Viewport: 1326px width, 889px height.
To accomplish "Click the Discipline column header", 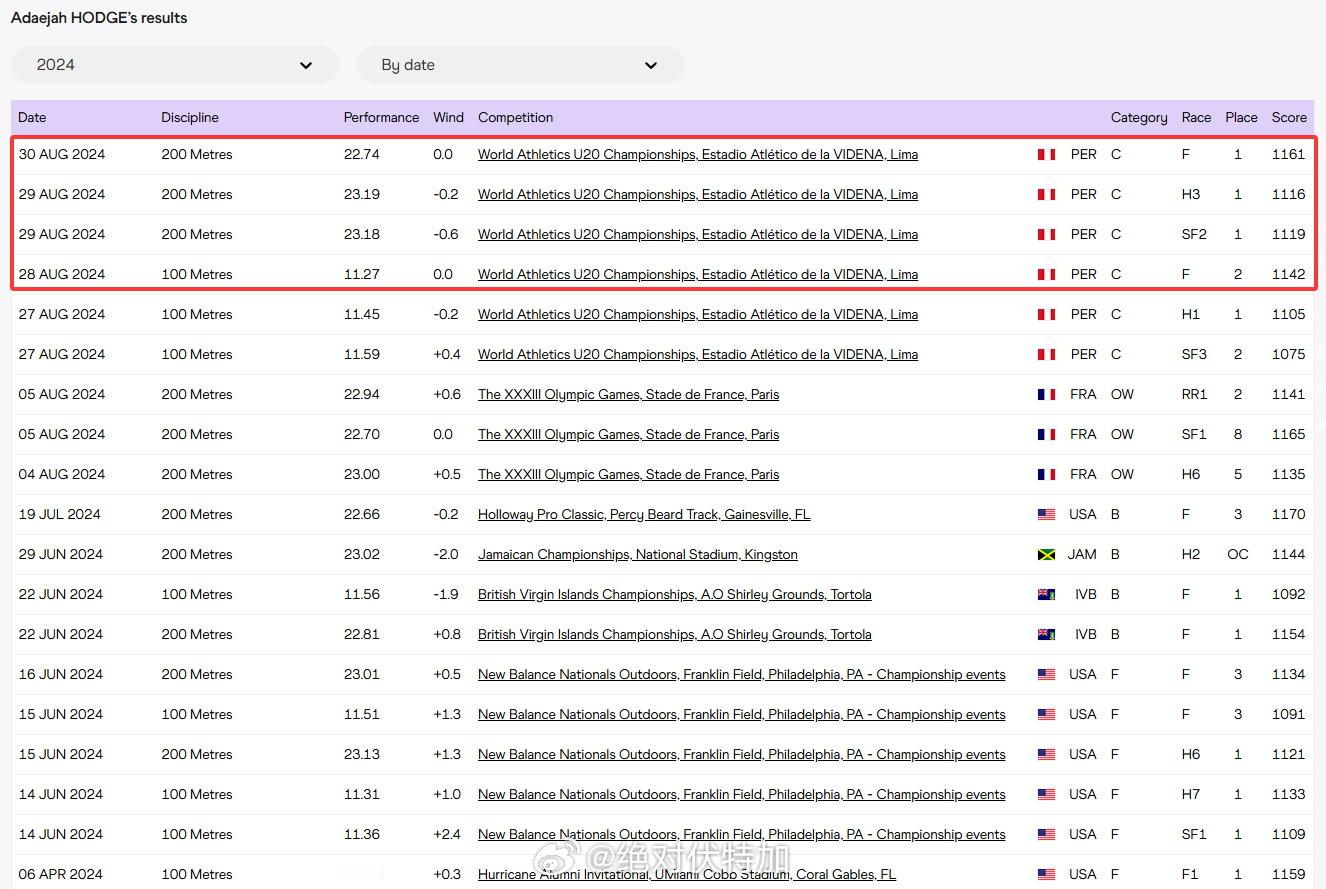I will tap(190, 117).
